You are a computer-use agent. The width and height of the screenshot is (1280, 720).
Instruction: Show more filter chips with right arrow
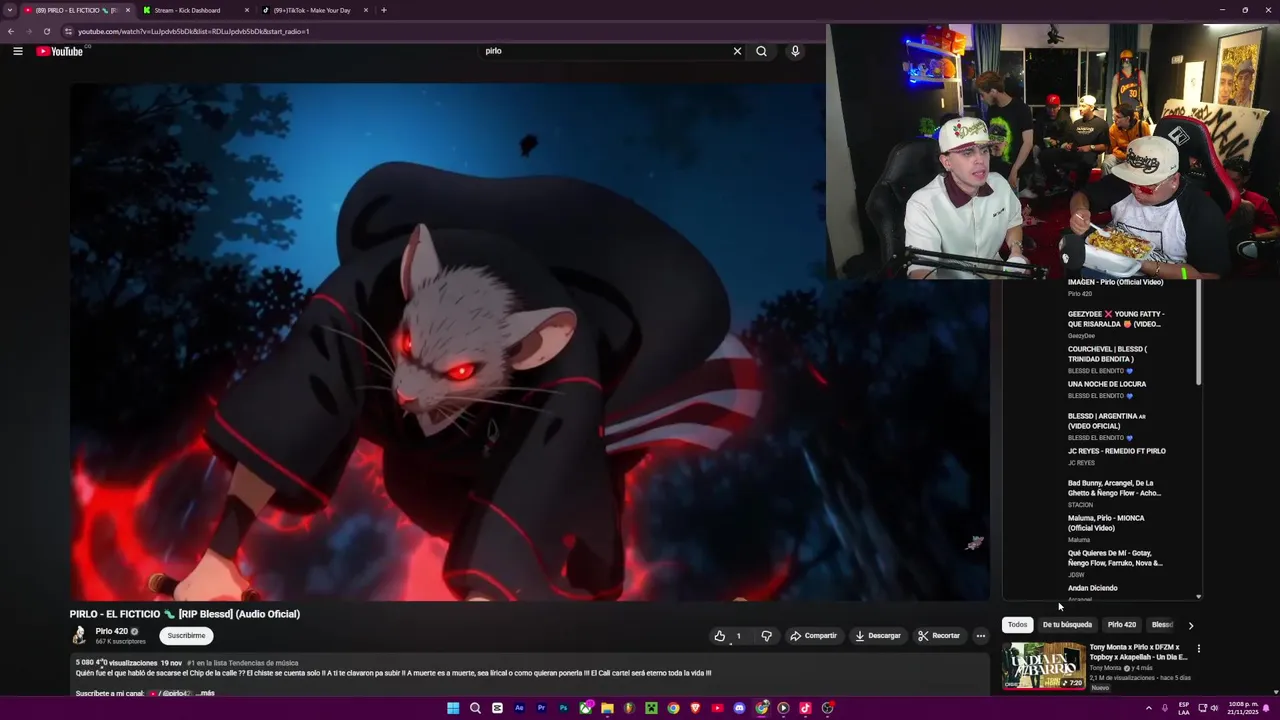coord(1190,625)
